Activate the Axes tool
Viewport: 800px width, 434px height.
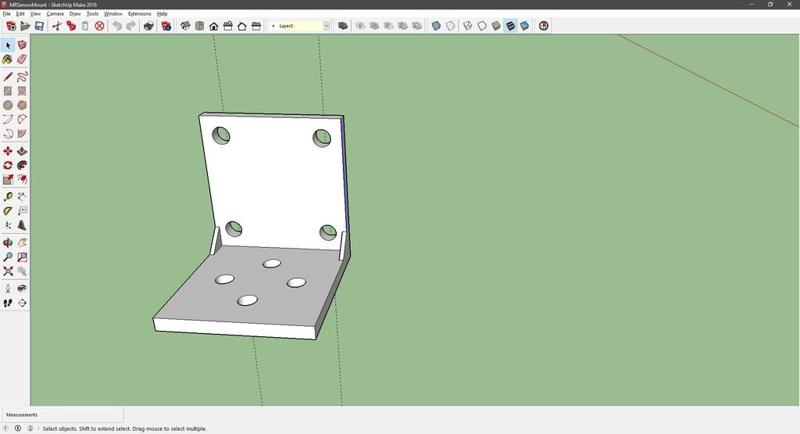tap(8, 225)
